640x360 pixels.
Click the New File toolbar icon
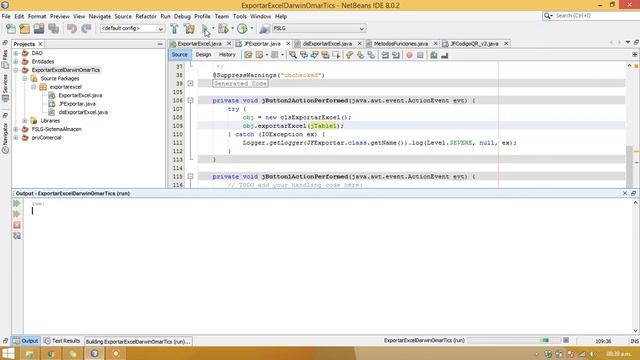tap(11, 29)
